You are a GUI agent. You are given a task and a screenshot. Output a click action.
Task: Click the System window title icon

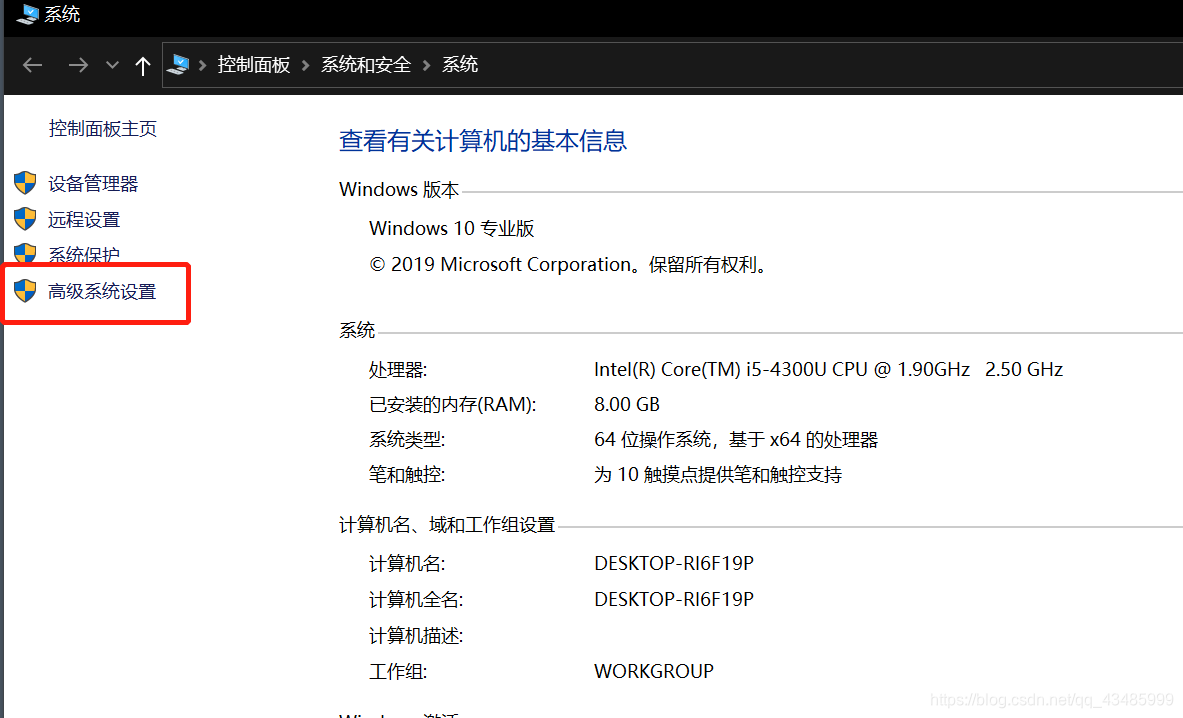coord(27,14)
